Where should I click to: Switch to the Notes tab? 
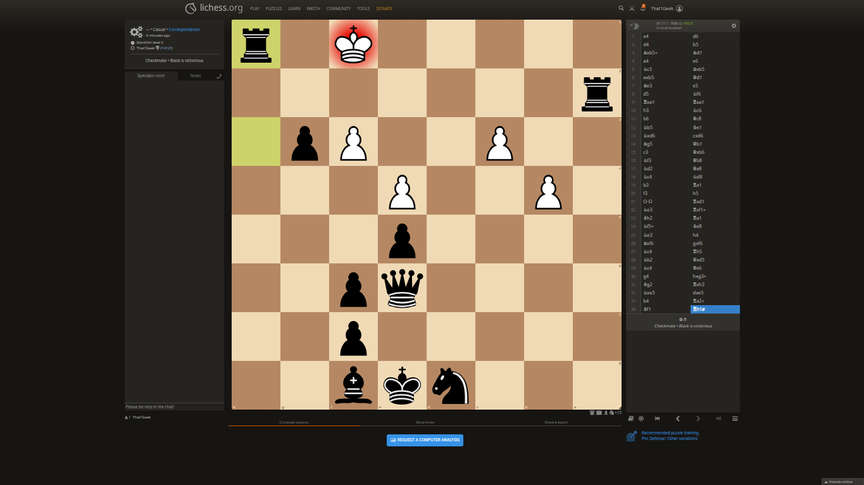point(196,75)
